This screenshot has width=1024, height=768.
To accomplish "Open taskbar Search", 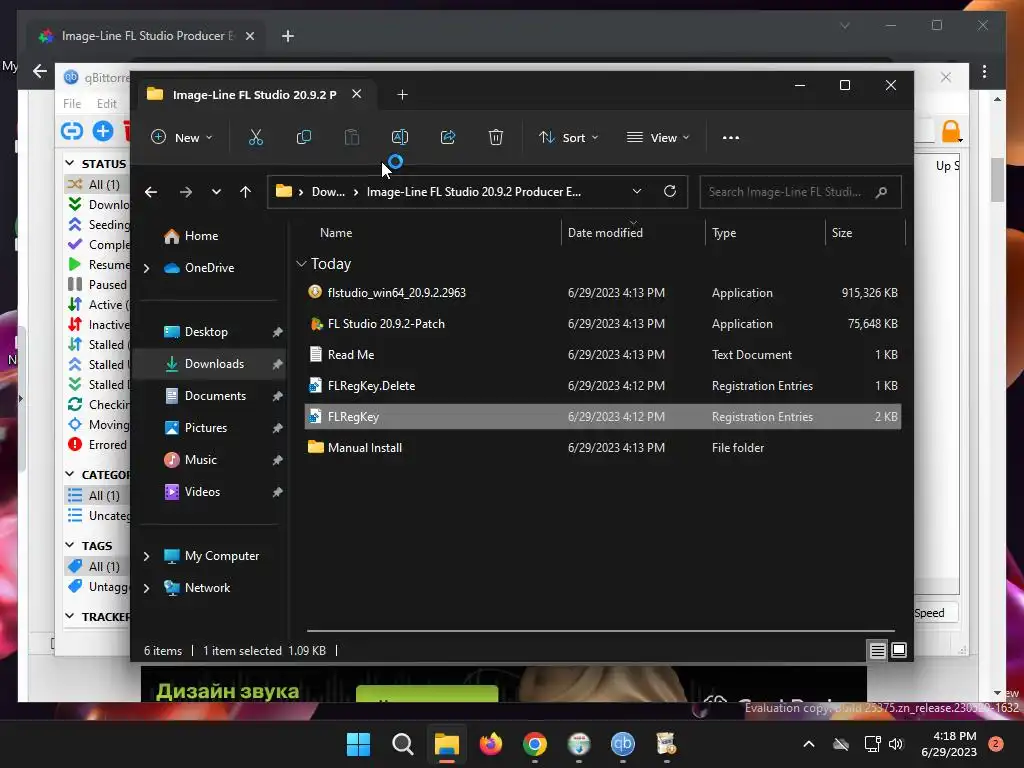I will pyautogui.click(x=402, y=744).
